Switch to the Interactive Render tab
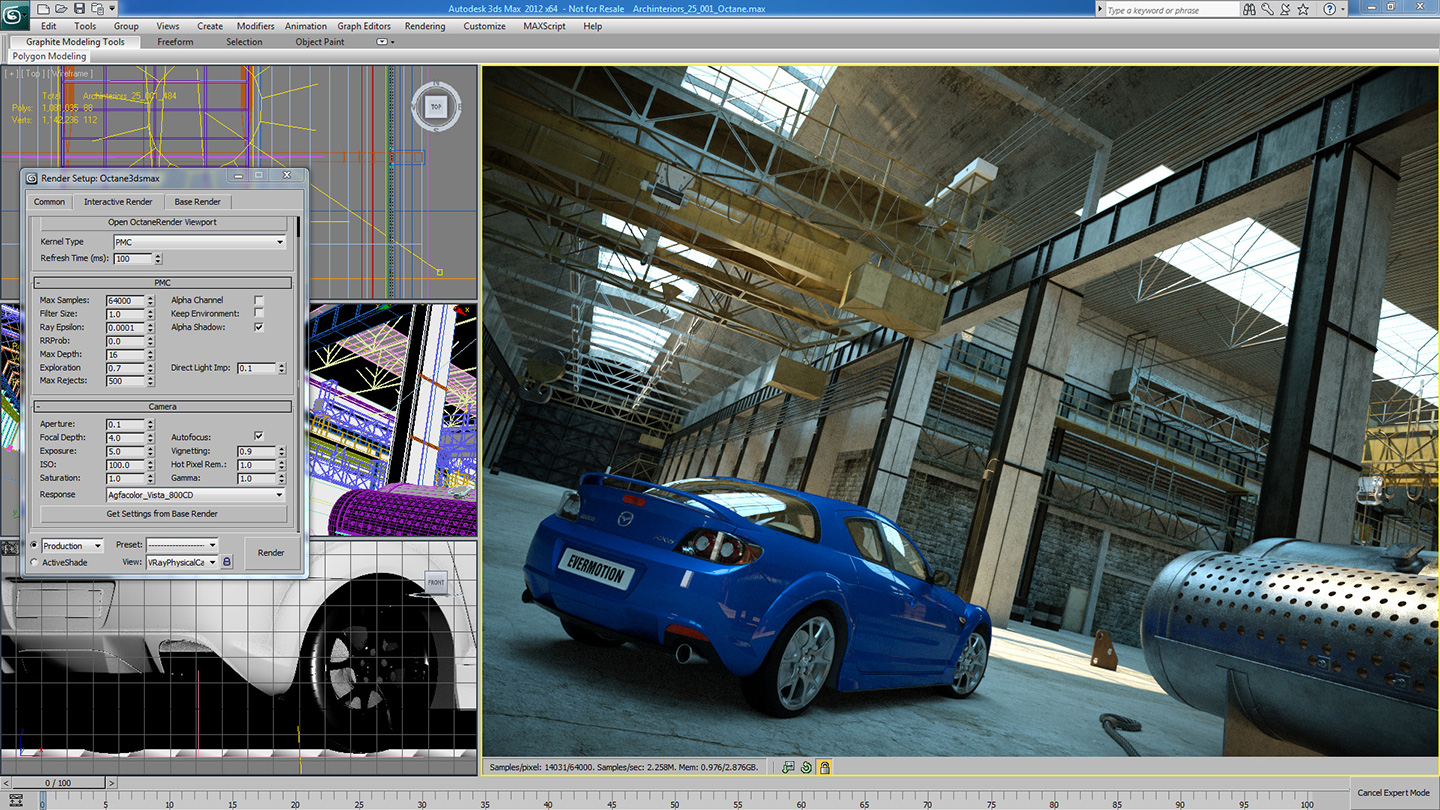Screen dimensions: 1440x810 (x=118, y=202)
